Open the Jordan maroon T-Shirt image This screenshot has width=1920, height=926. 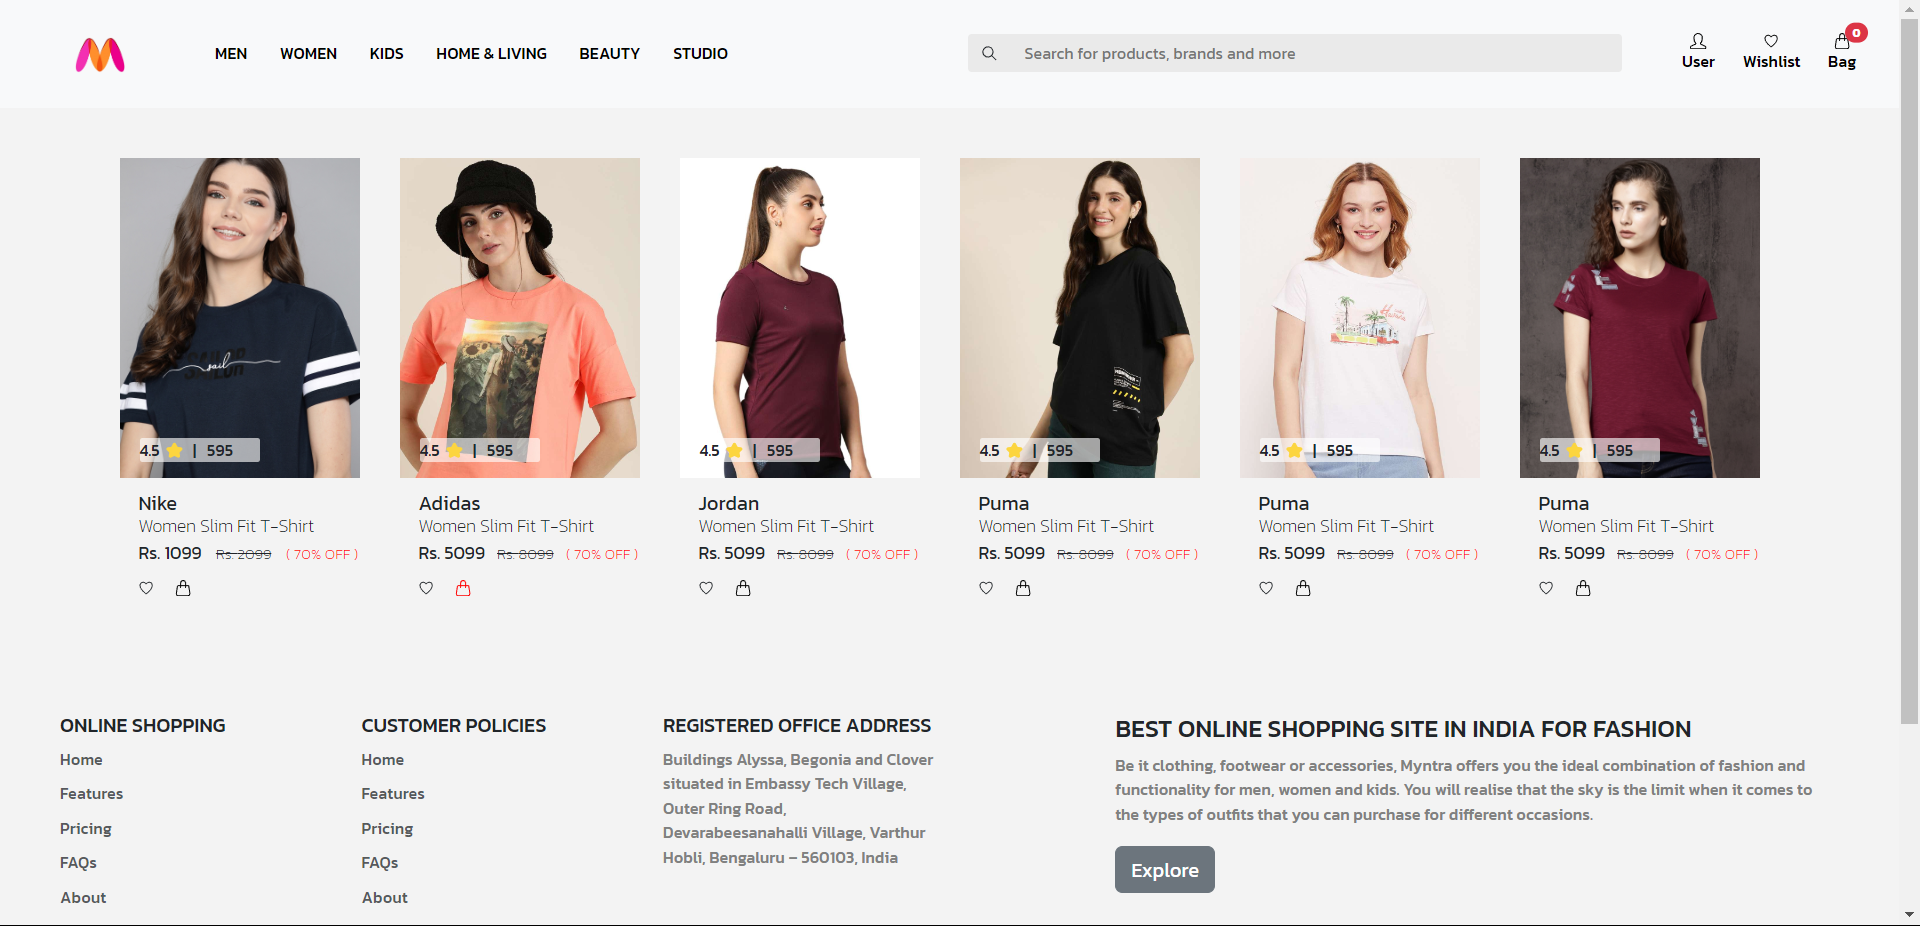(800, 318)
